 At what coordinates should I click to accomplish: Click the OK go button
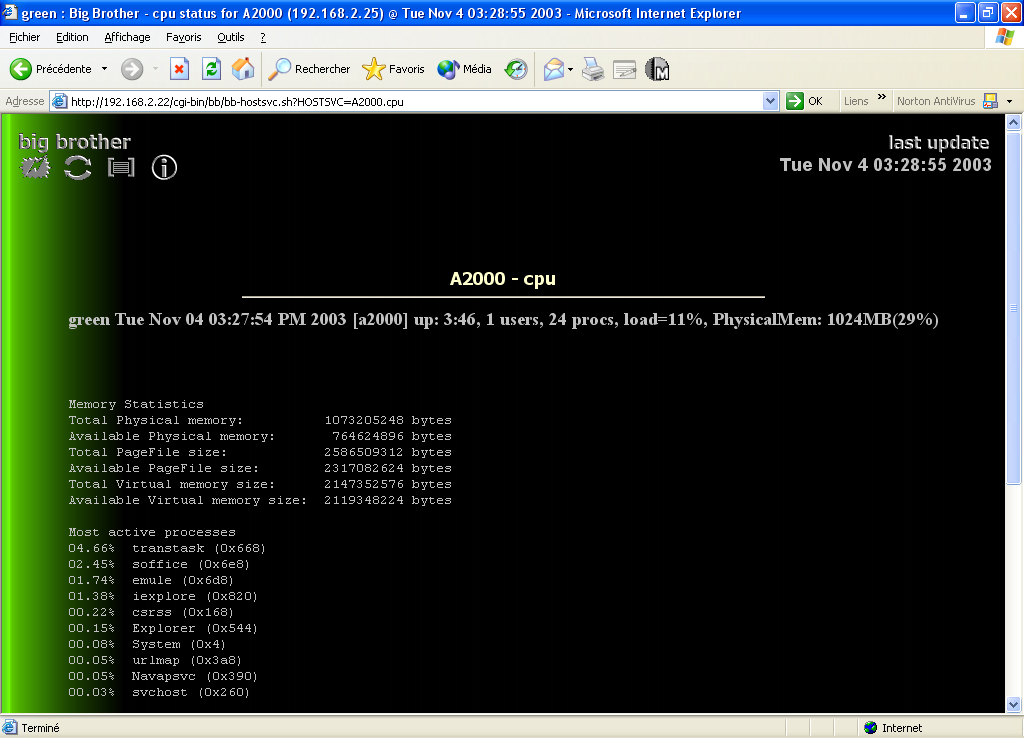805,101
